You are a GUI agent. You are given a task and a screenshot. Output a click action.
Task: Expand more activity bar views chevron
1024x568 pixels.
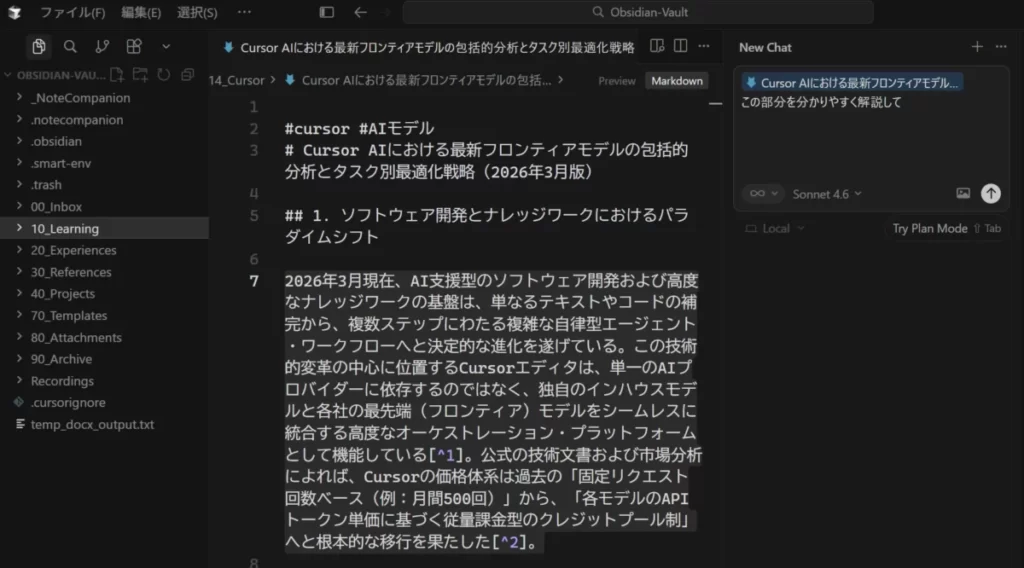click(x=166, y=46)
